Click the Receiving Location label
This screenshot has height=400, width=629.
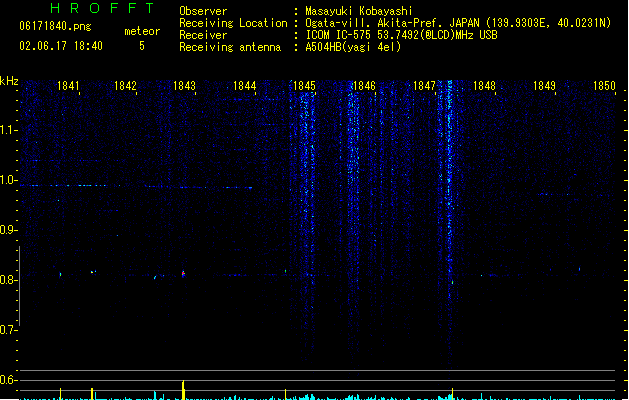click(x=233, y=23)
